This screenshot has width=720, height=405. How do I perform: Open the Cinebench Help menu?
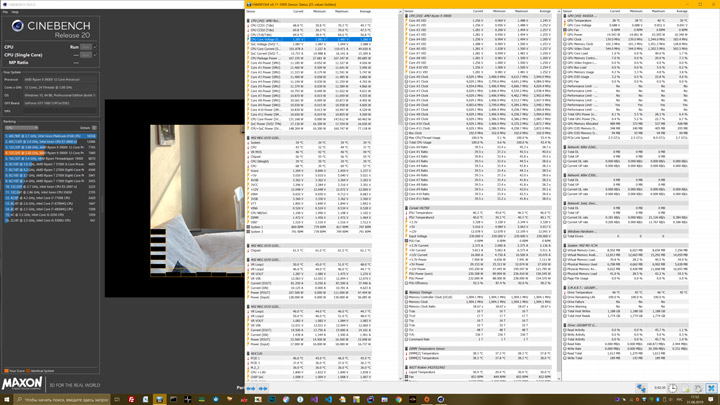(15, 12)
